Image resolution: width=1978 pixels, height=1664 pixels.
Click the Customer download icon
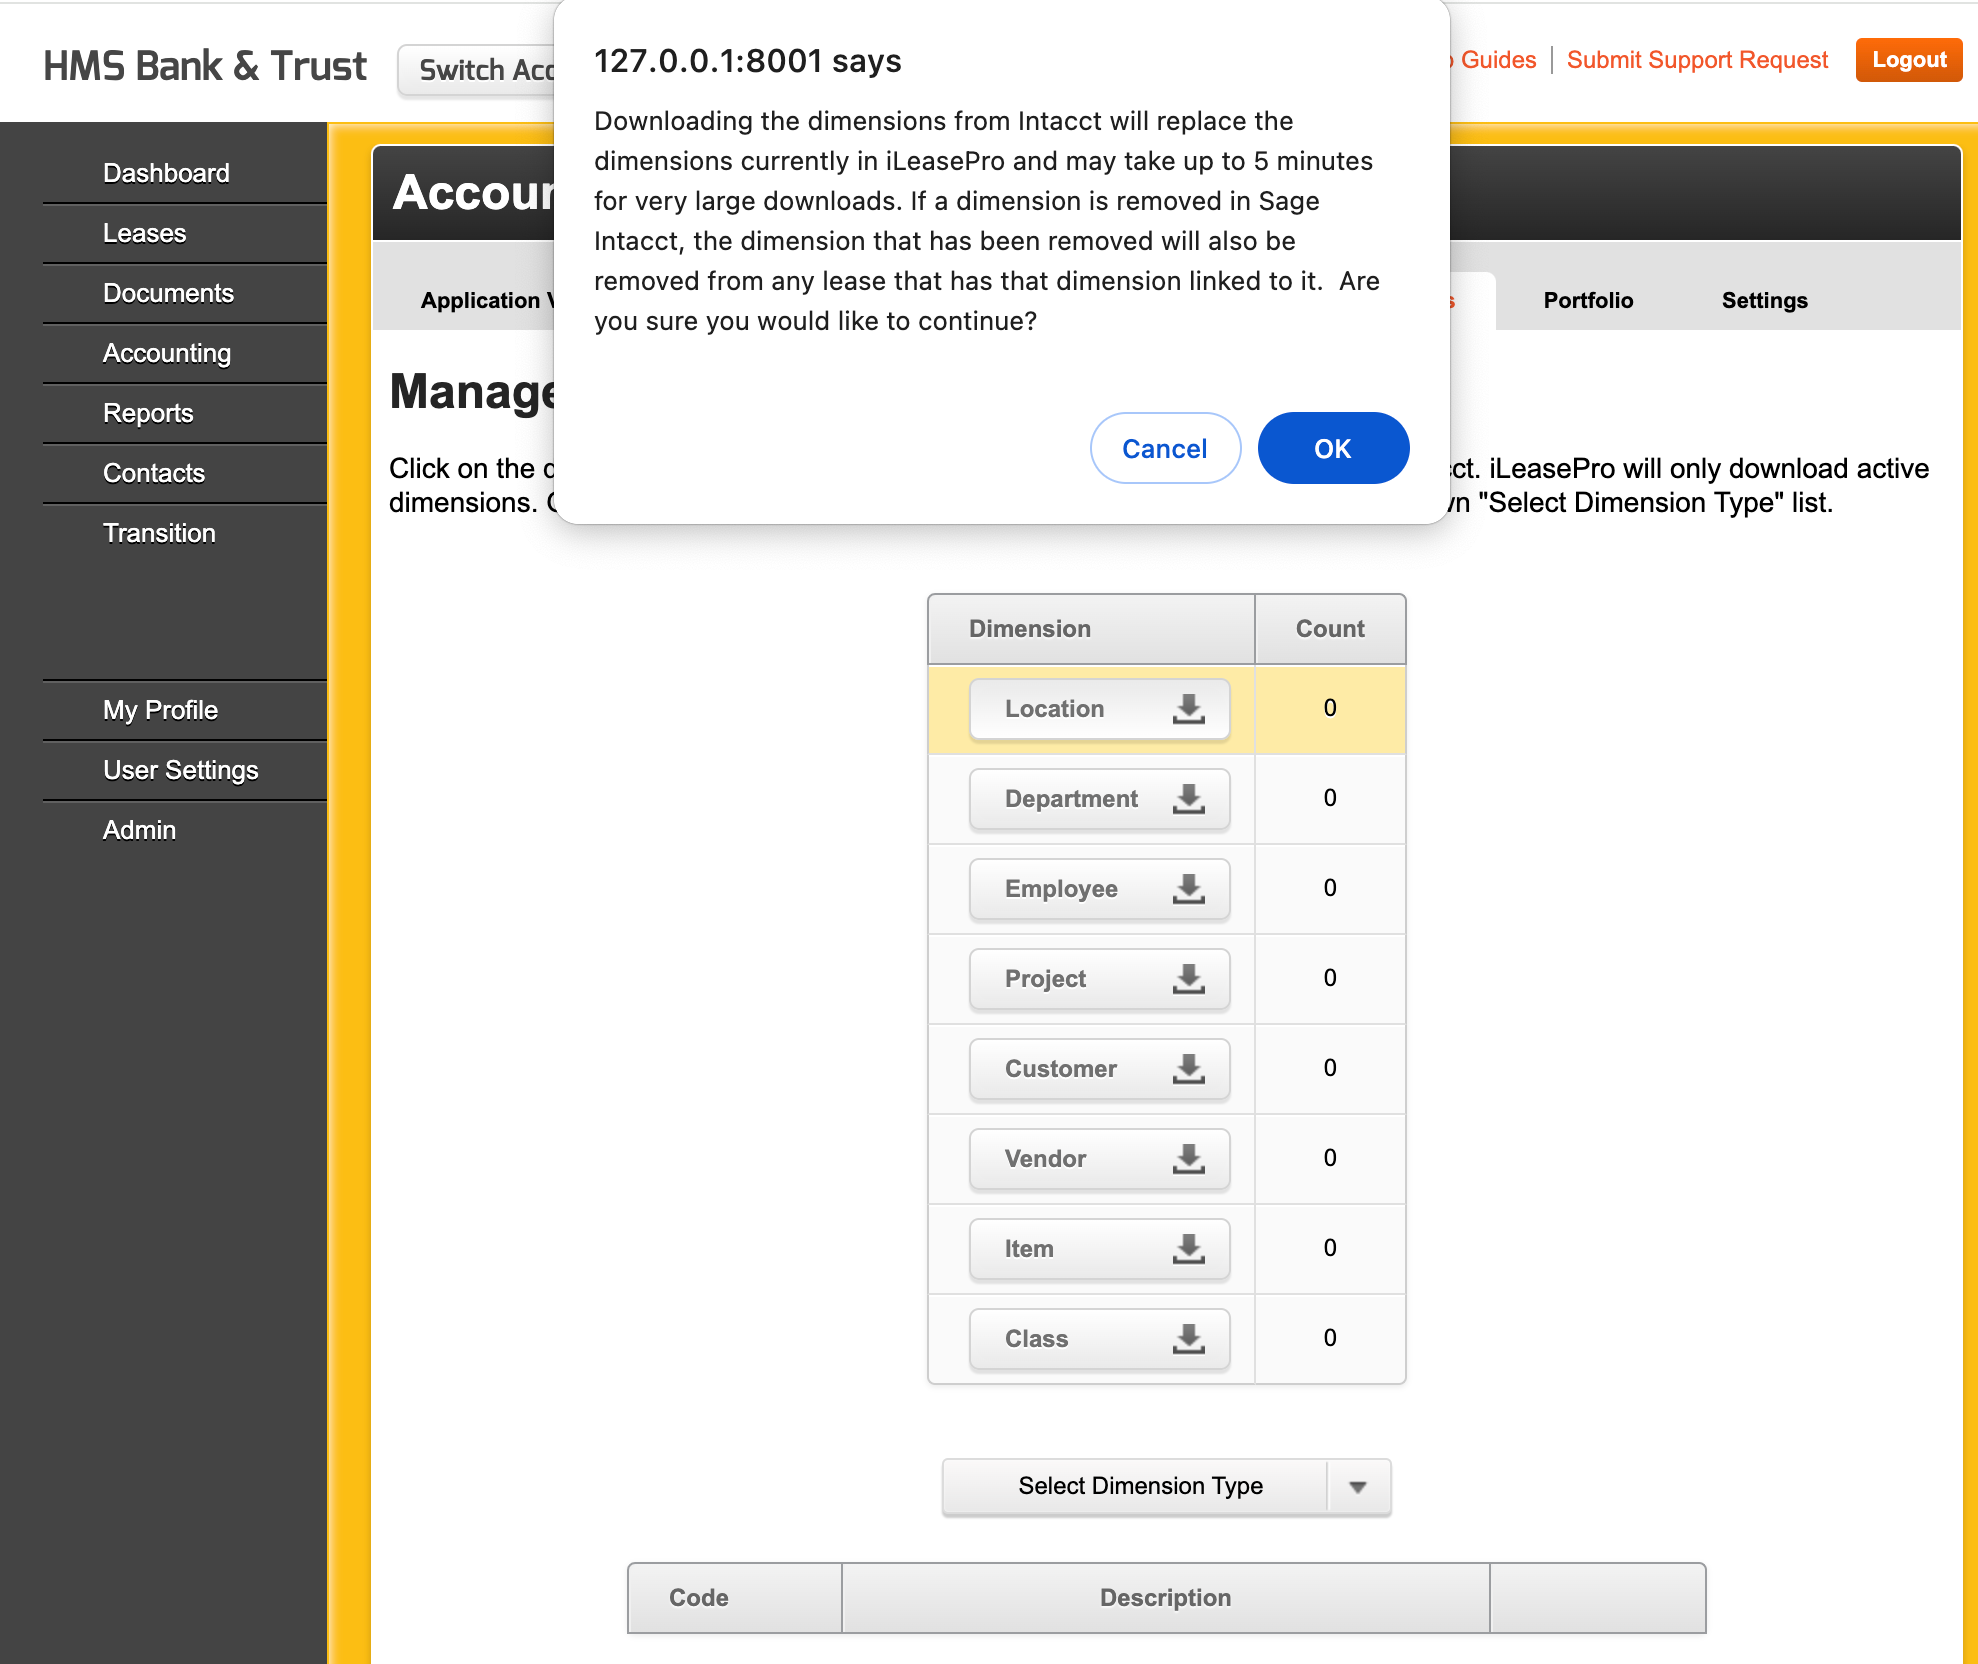click(x=1188, y=1069)
